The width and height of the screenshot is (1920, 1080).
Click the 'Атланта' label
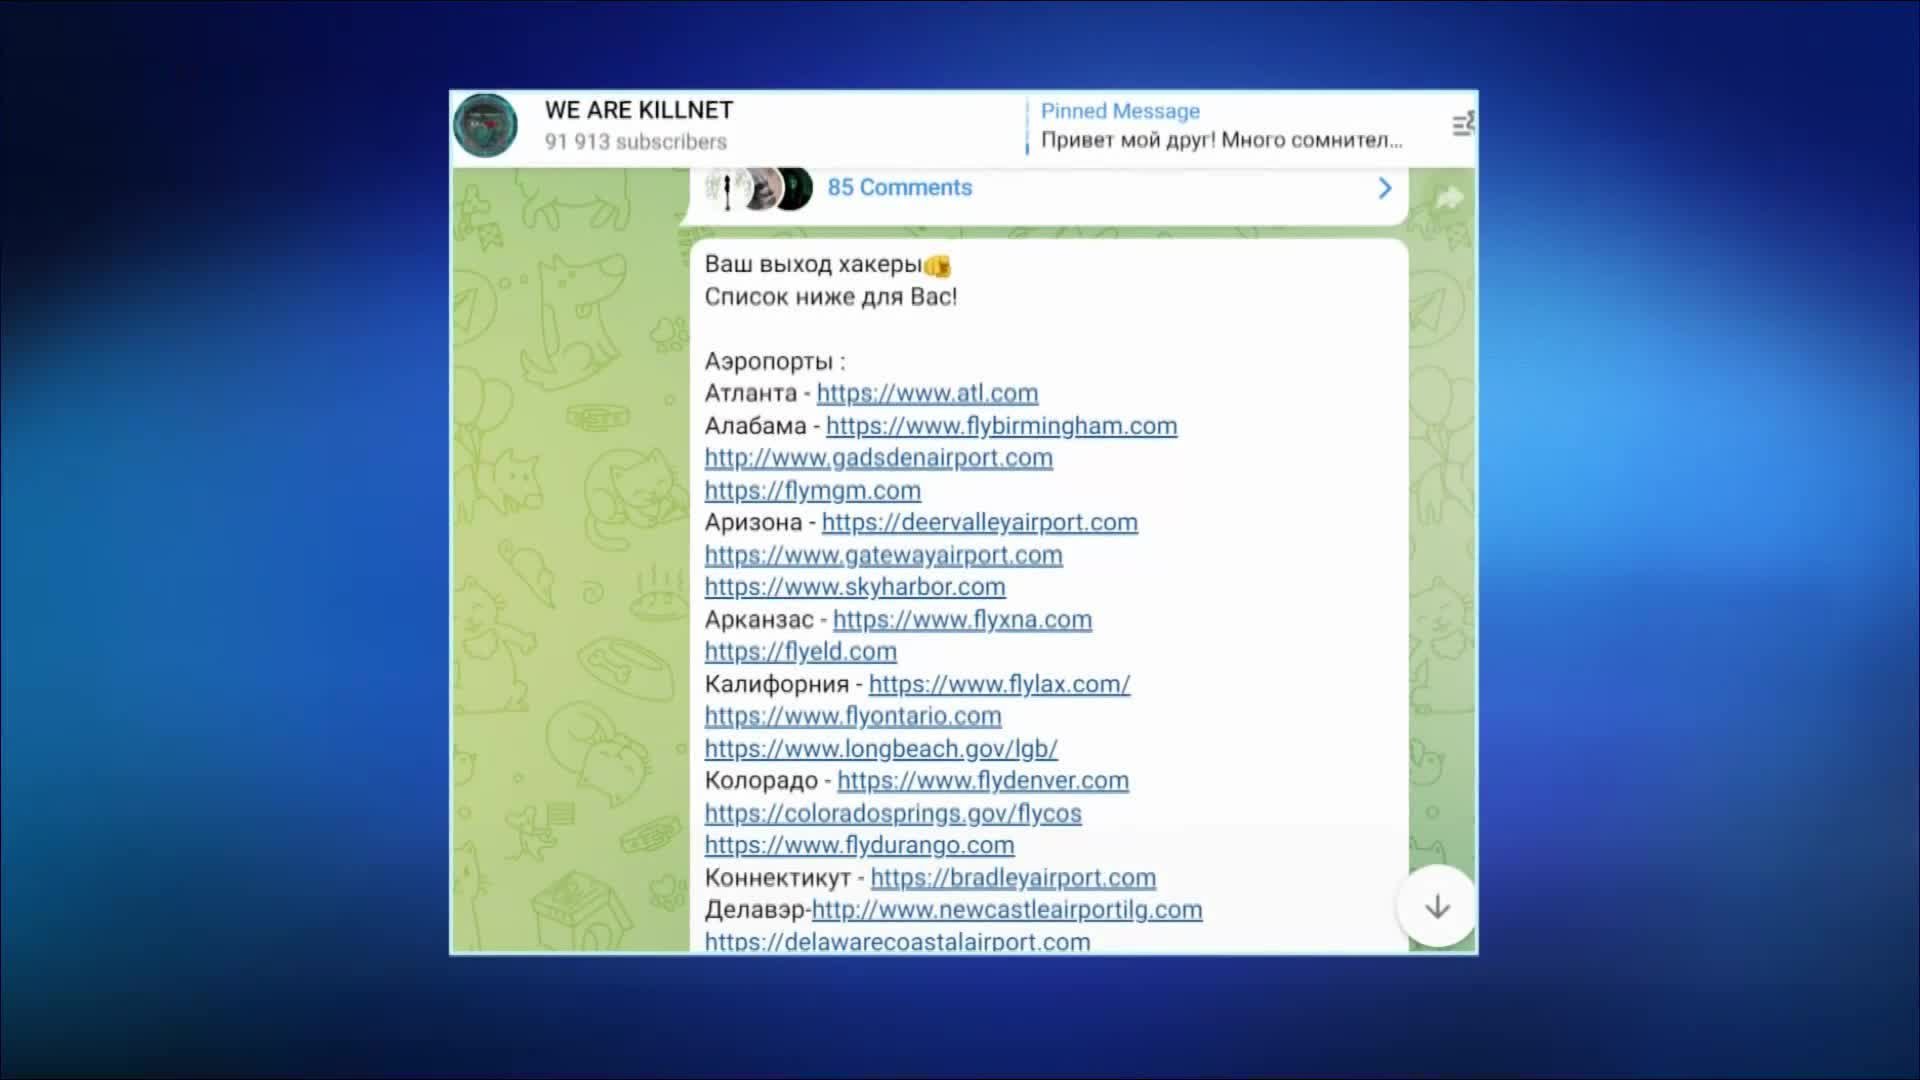point(751,393)
